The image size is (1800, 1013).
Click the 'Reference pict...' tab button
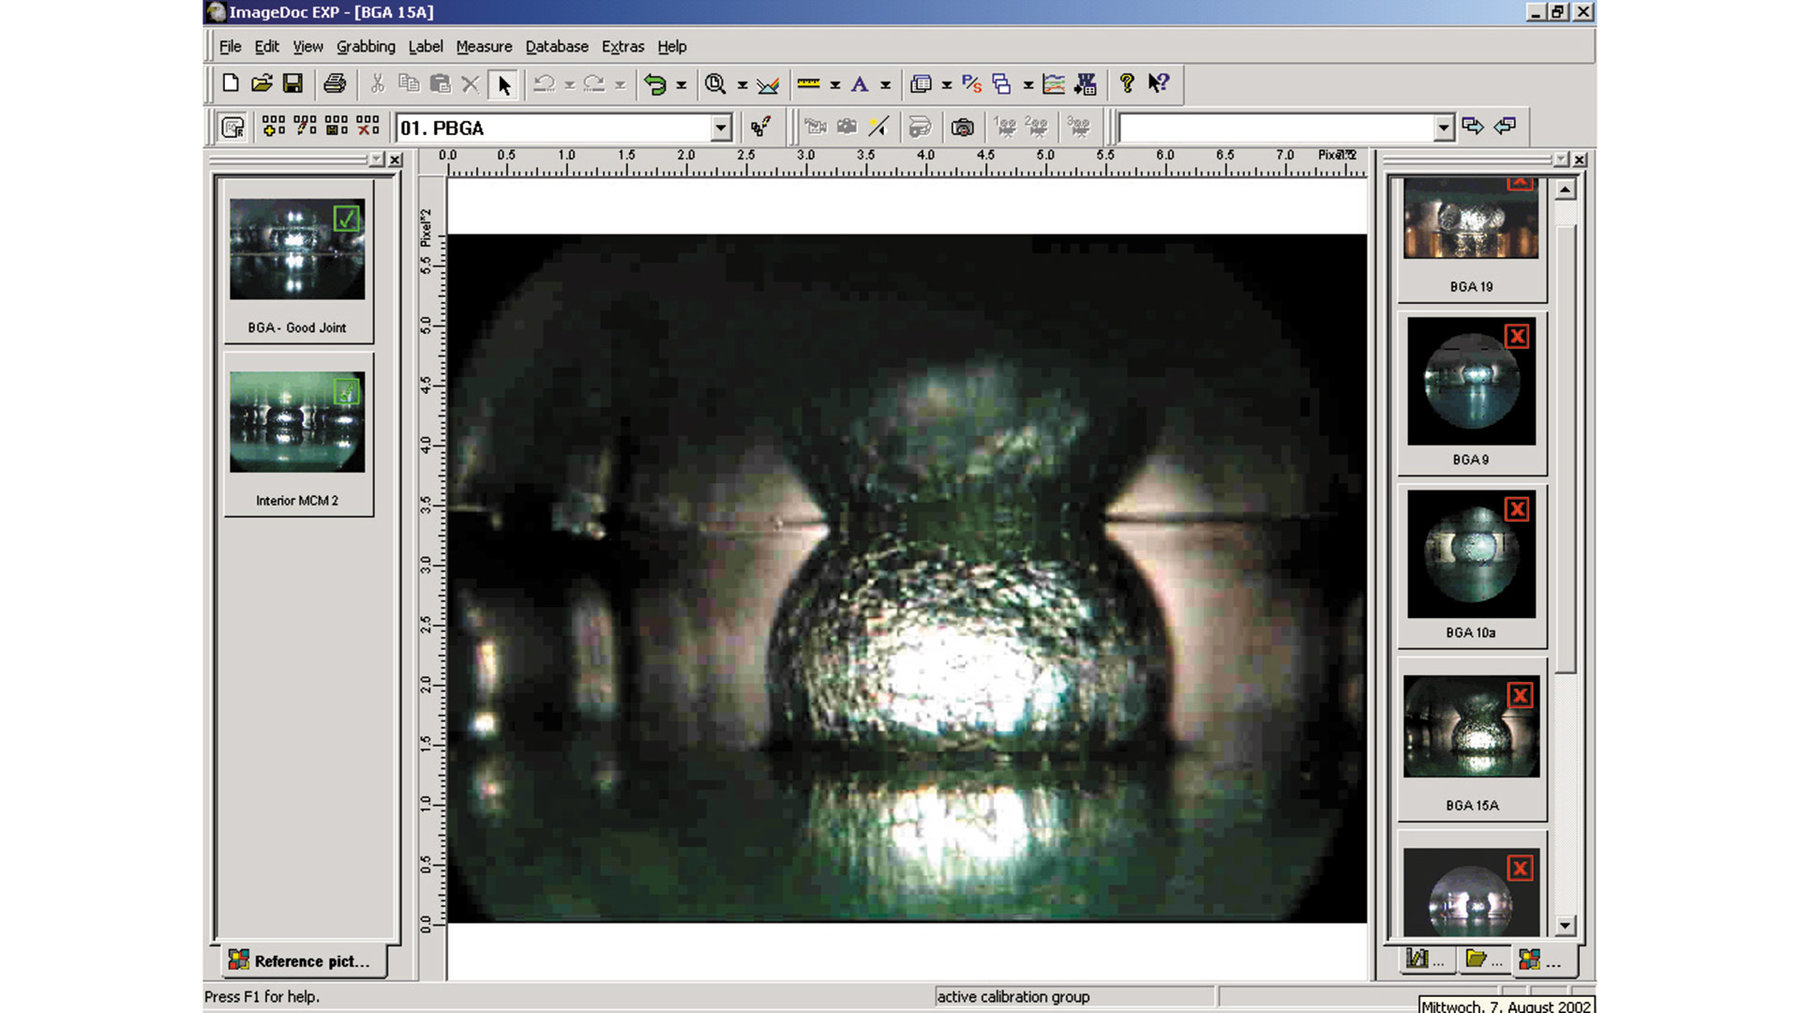(300, 961)
